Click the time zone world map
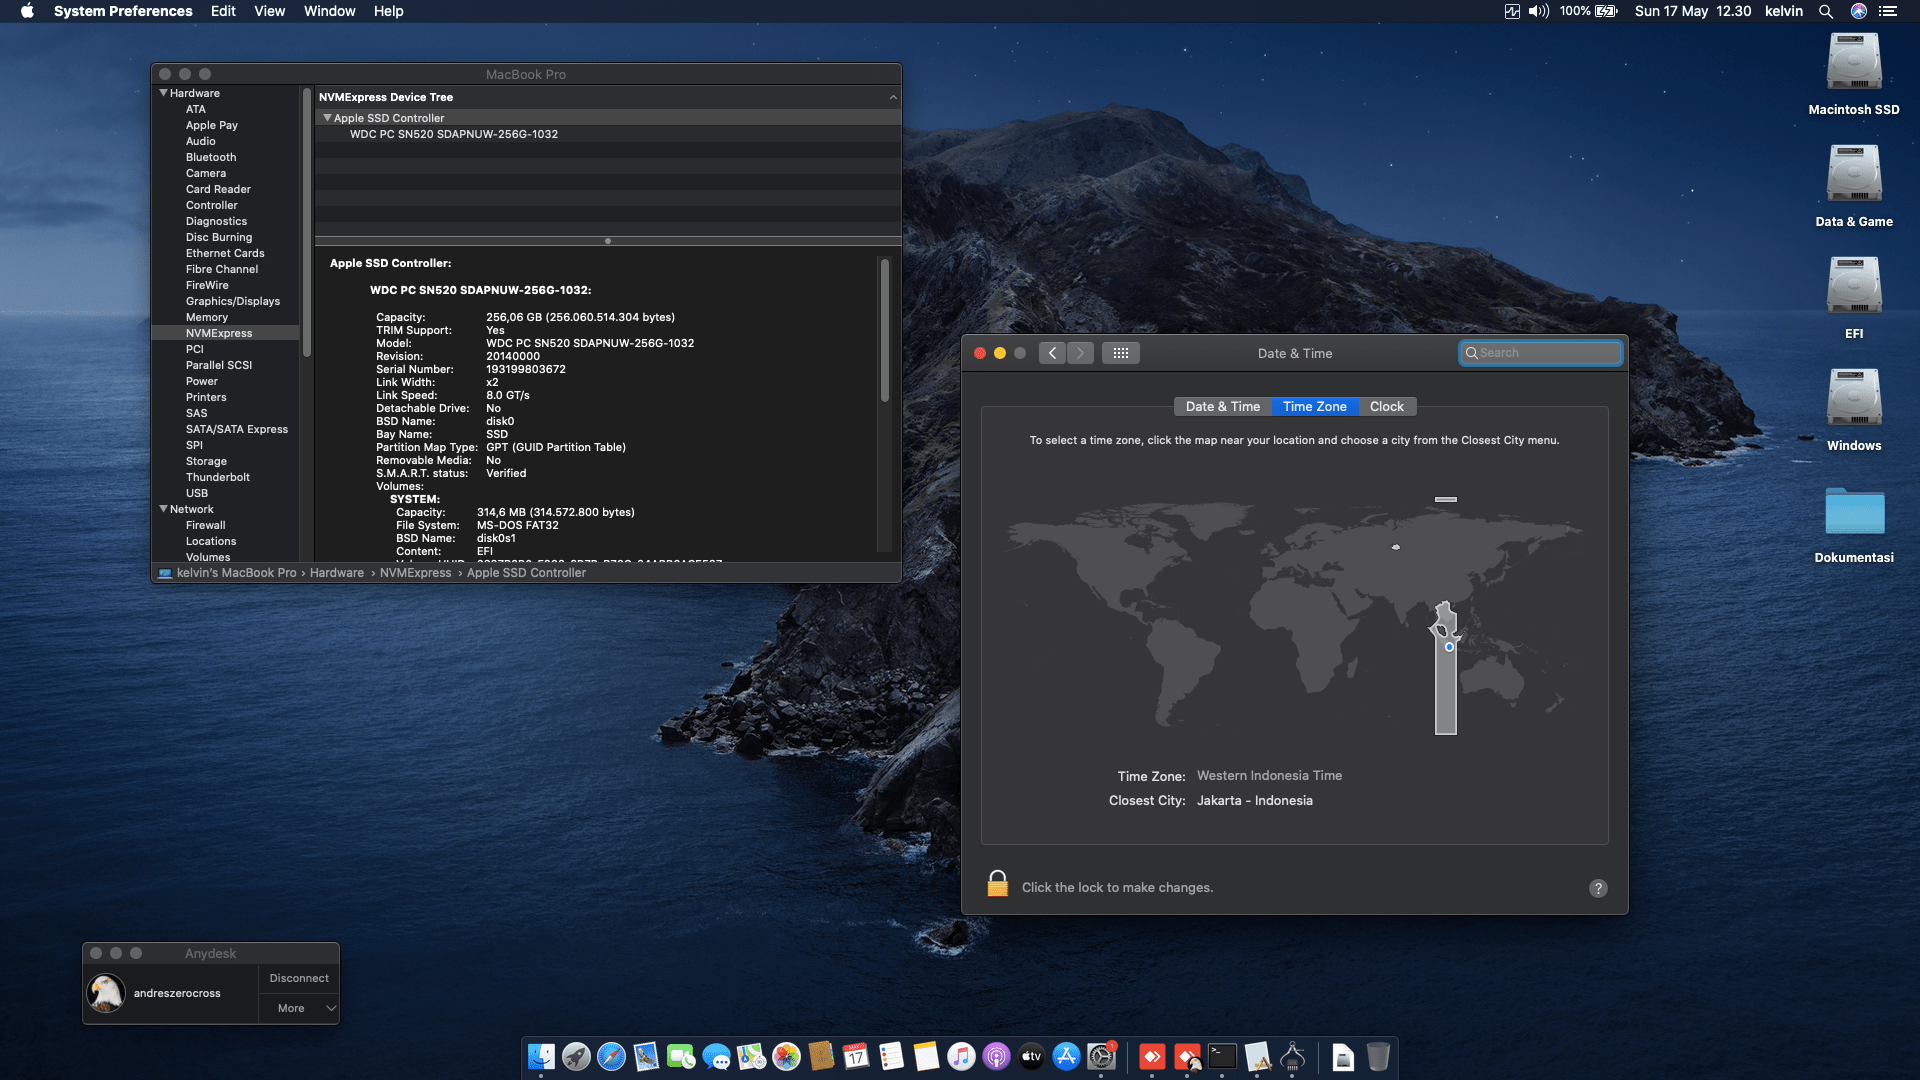 click(1294, 615)
